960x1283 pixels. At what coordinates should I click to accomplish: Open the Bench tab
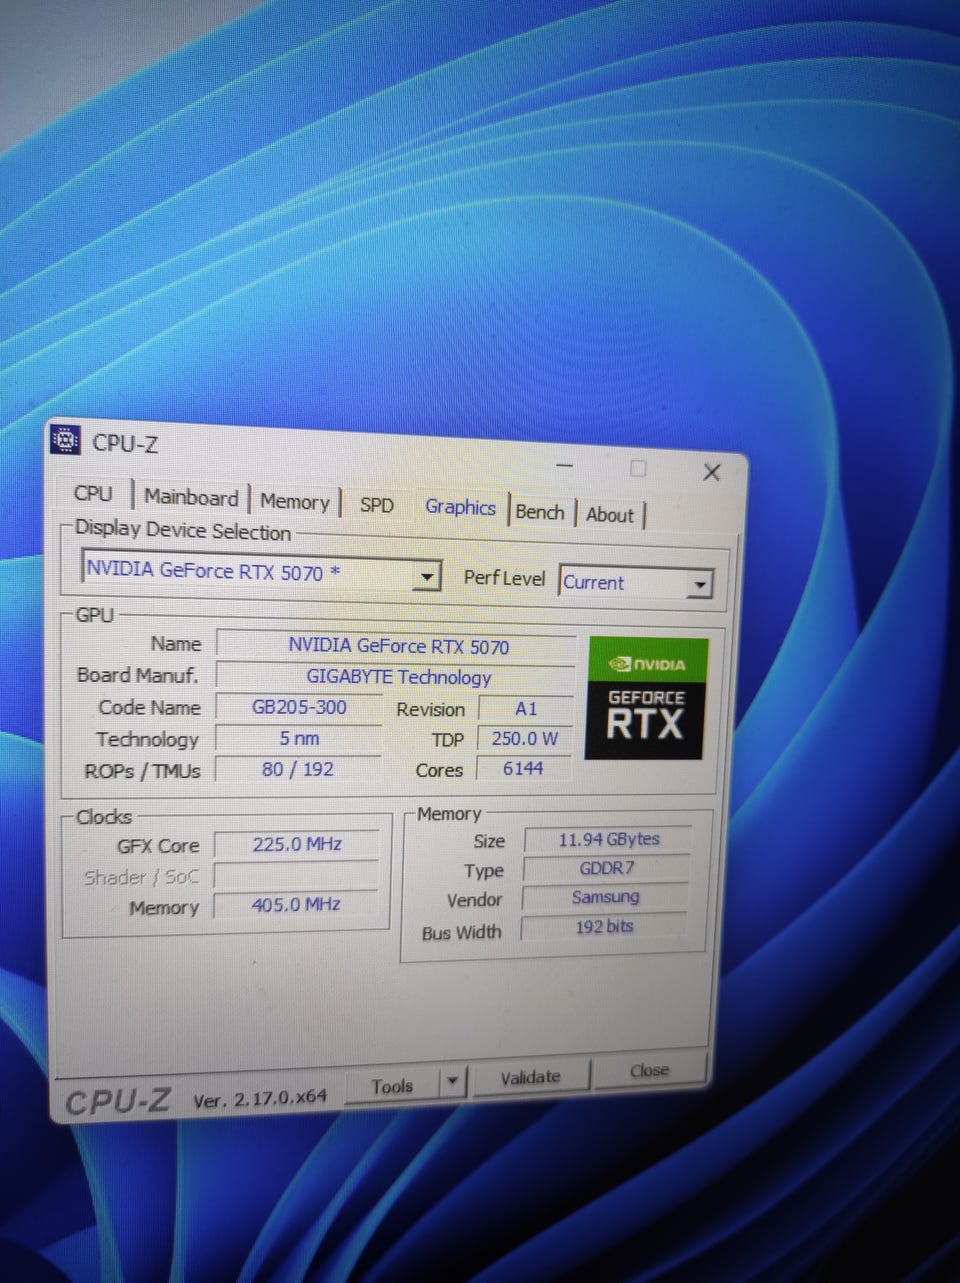[x=540, y=512]
